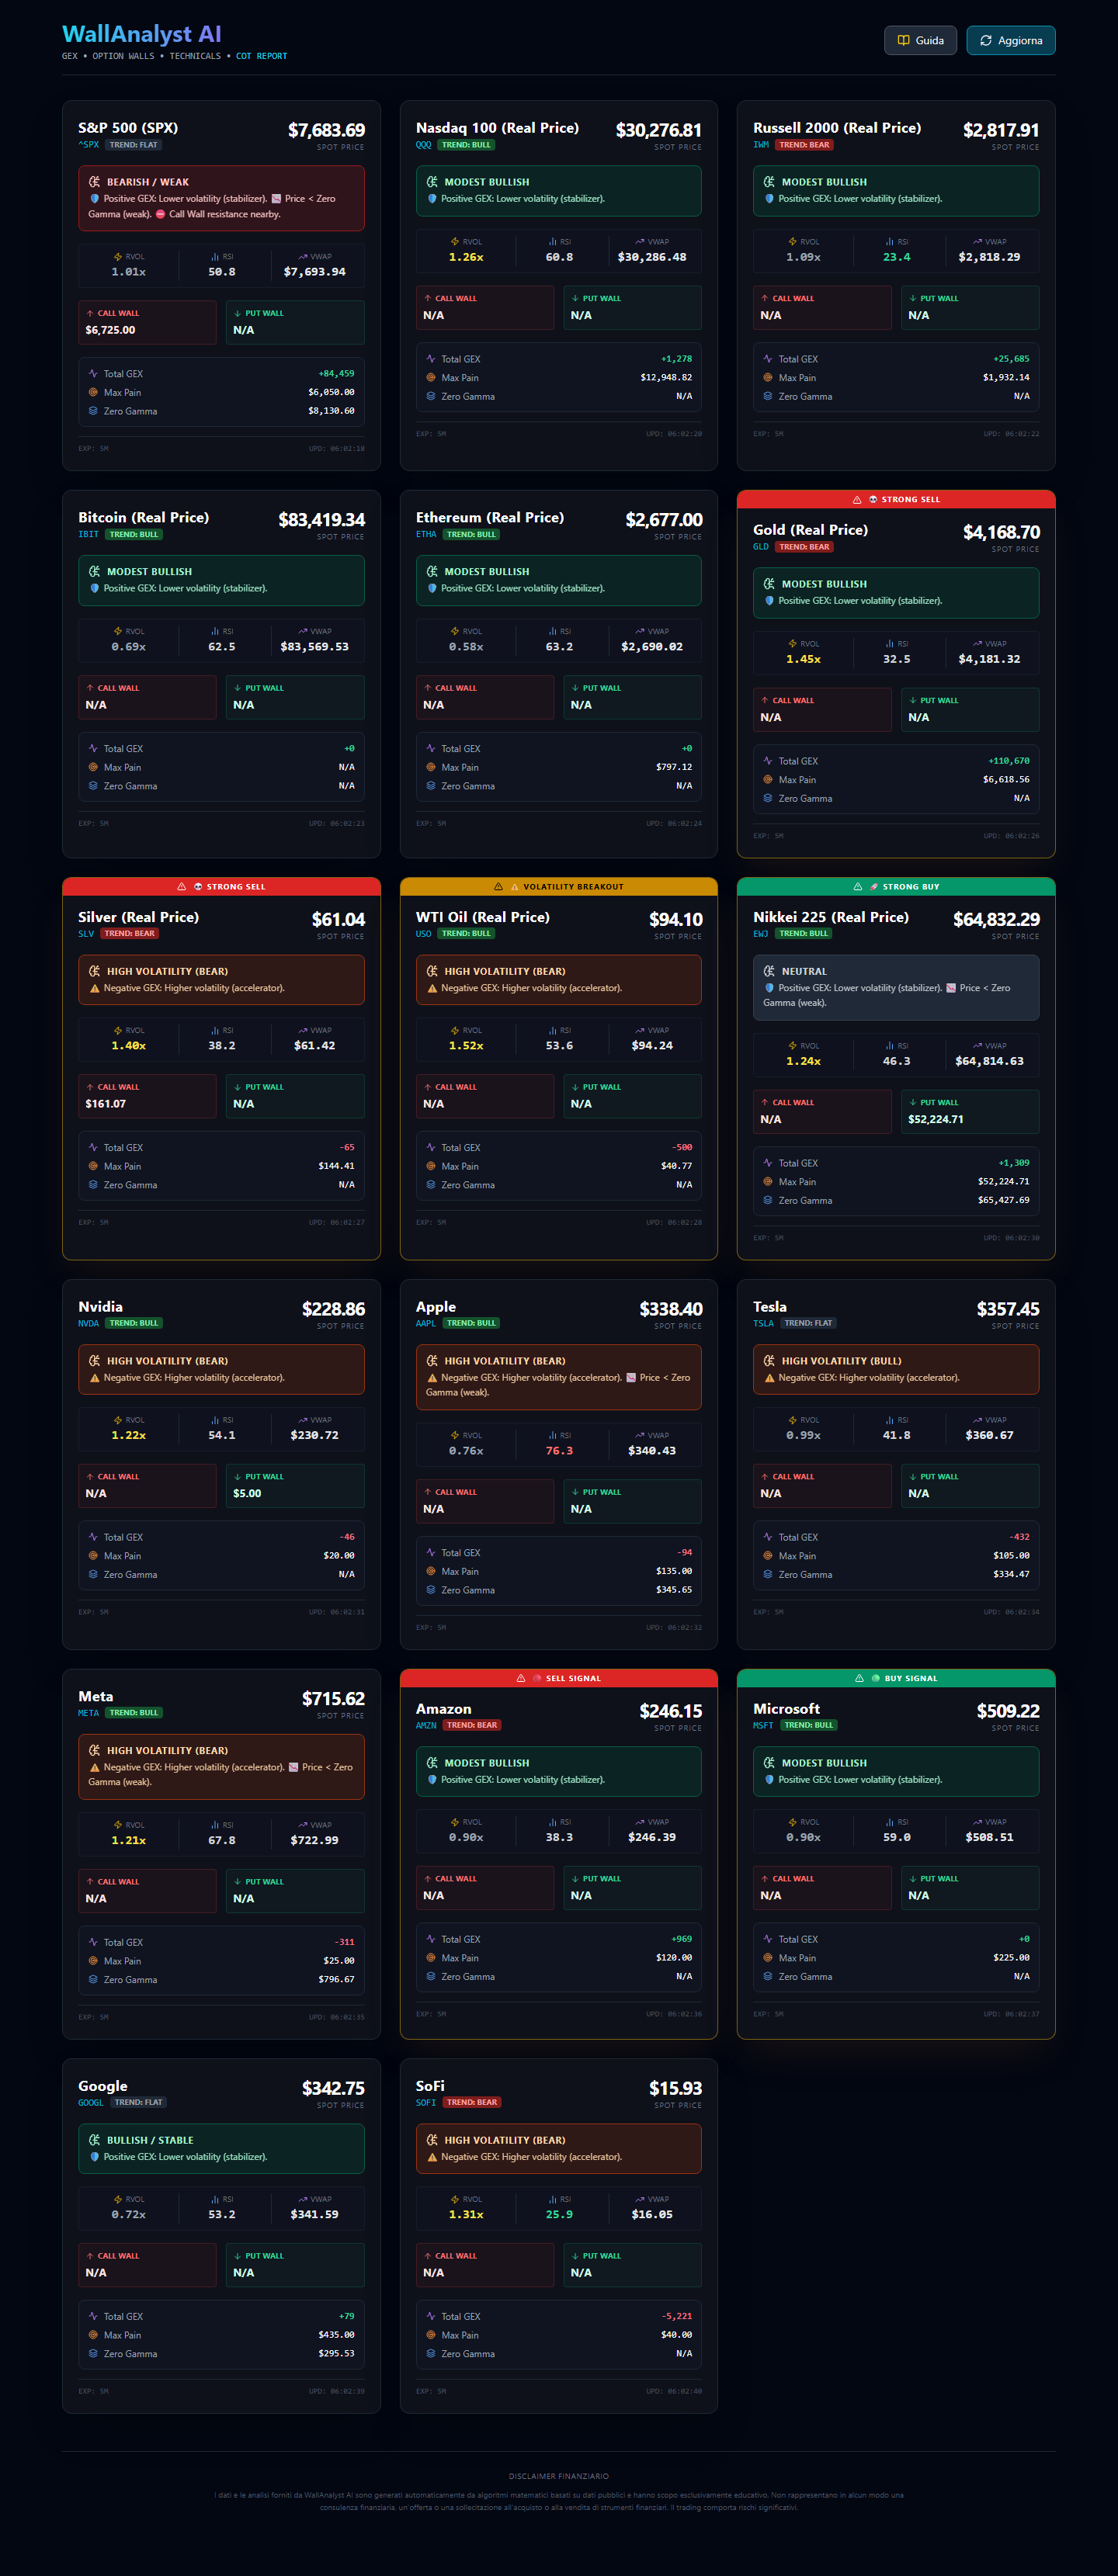Screen dimensions: 1118x2576
Task: Click the Max Pain icon in Tesla card
Action: click(x=768, y=1555)
